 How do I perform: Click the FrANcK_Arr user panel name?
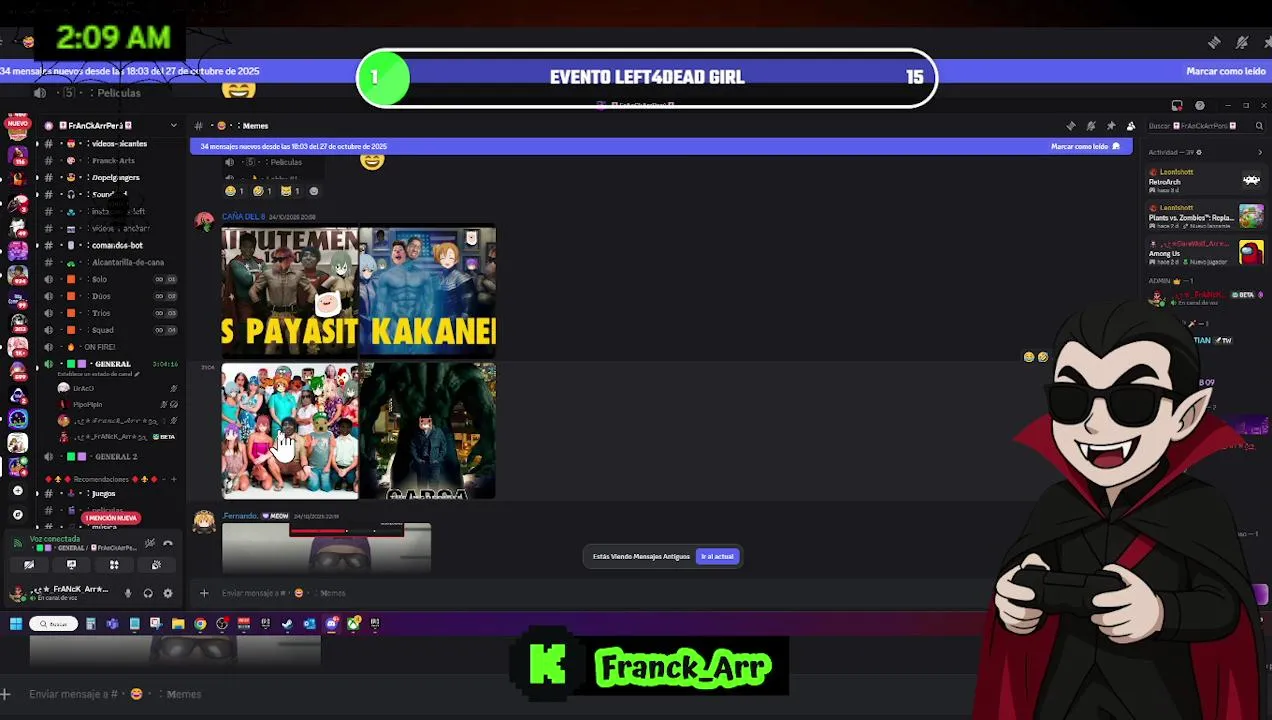[x=70, y=590]
